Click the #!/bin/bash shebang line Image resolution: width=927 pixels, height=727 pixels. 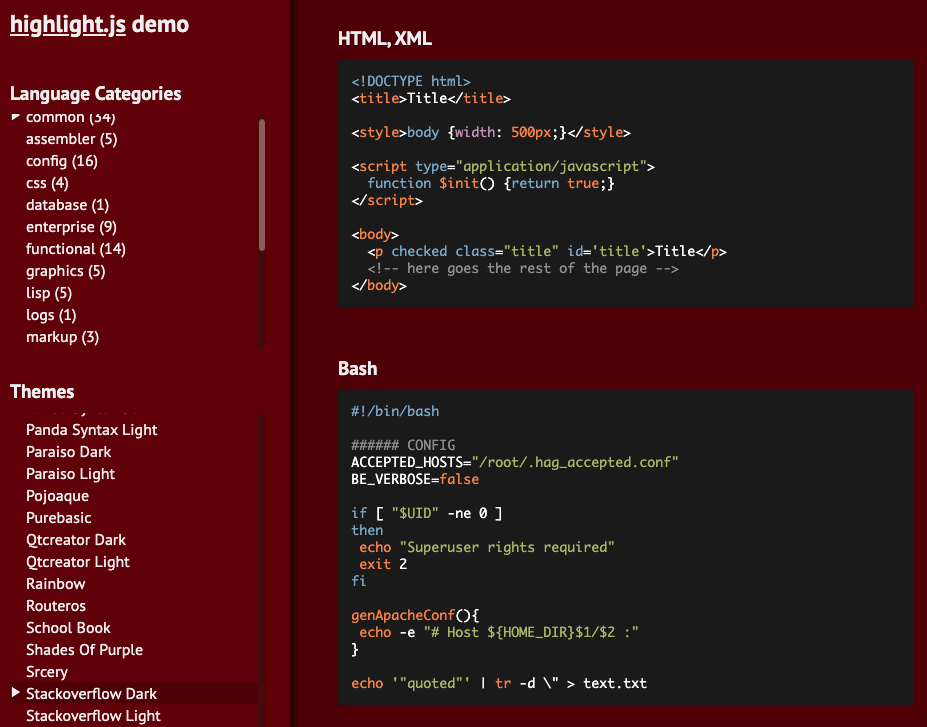[395, 411]
